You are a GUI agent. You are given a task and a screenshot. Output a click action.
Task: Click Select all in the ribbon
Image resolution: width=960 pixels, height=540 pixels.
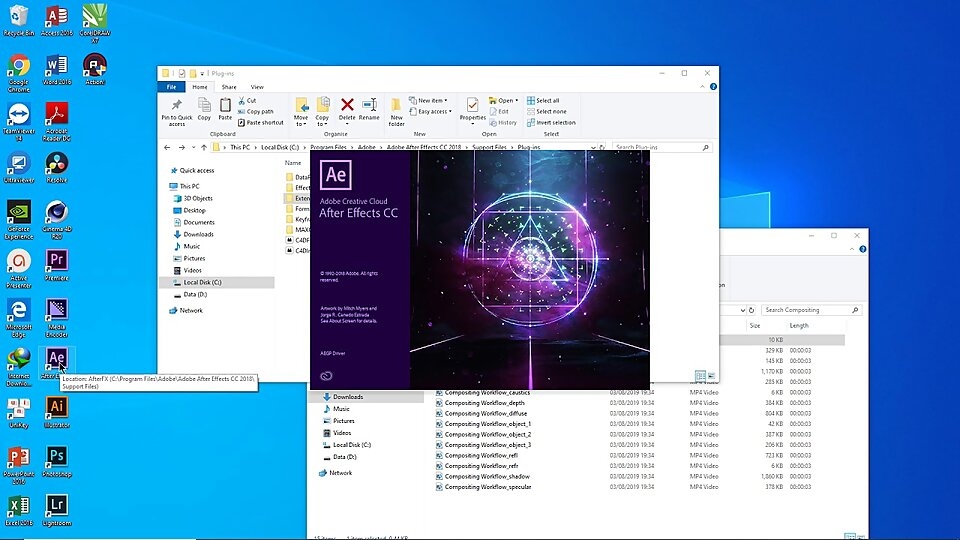543,100
